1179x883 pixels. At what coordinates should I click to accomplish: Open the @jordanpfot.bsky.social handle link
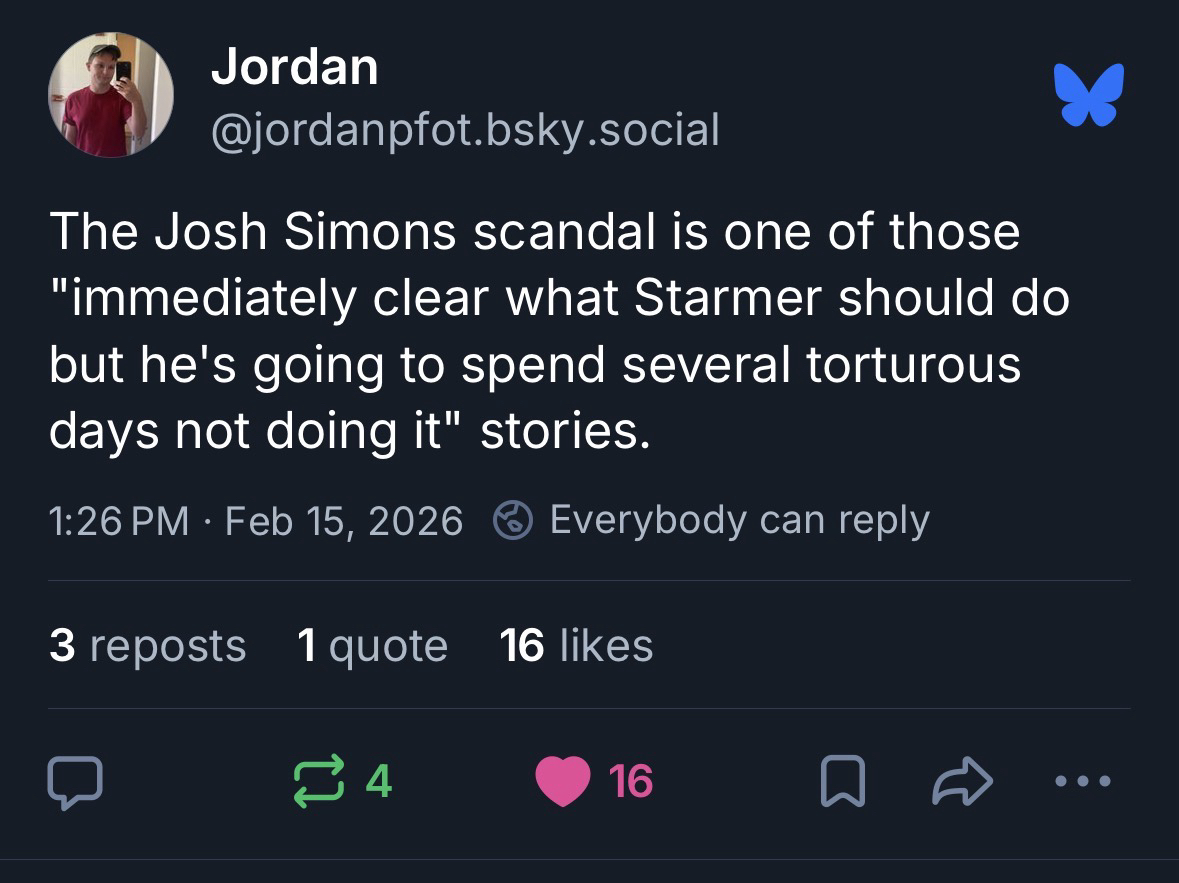pos(464,129)
